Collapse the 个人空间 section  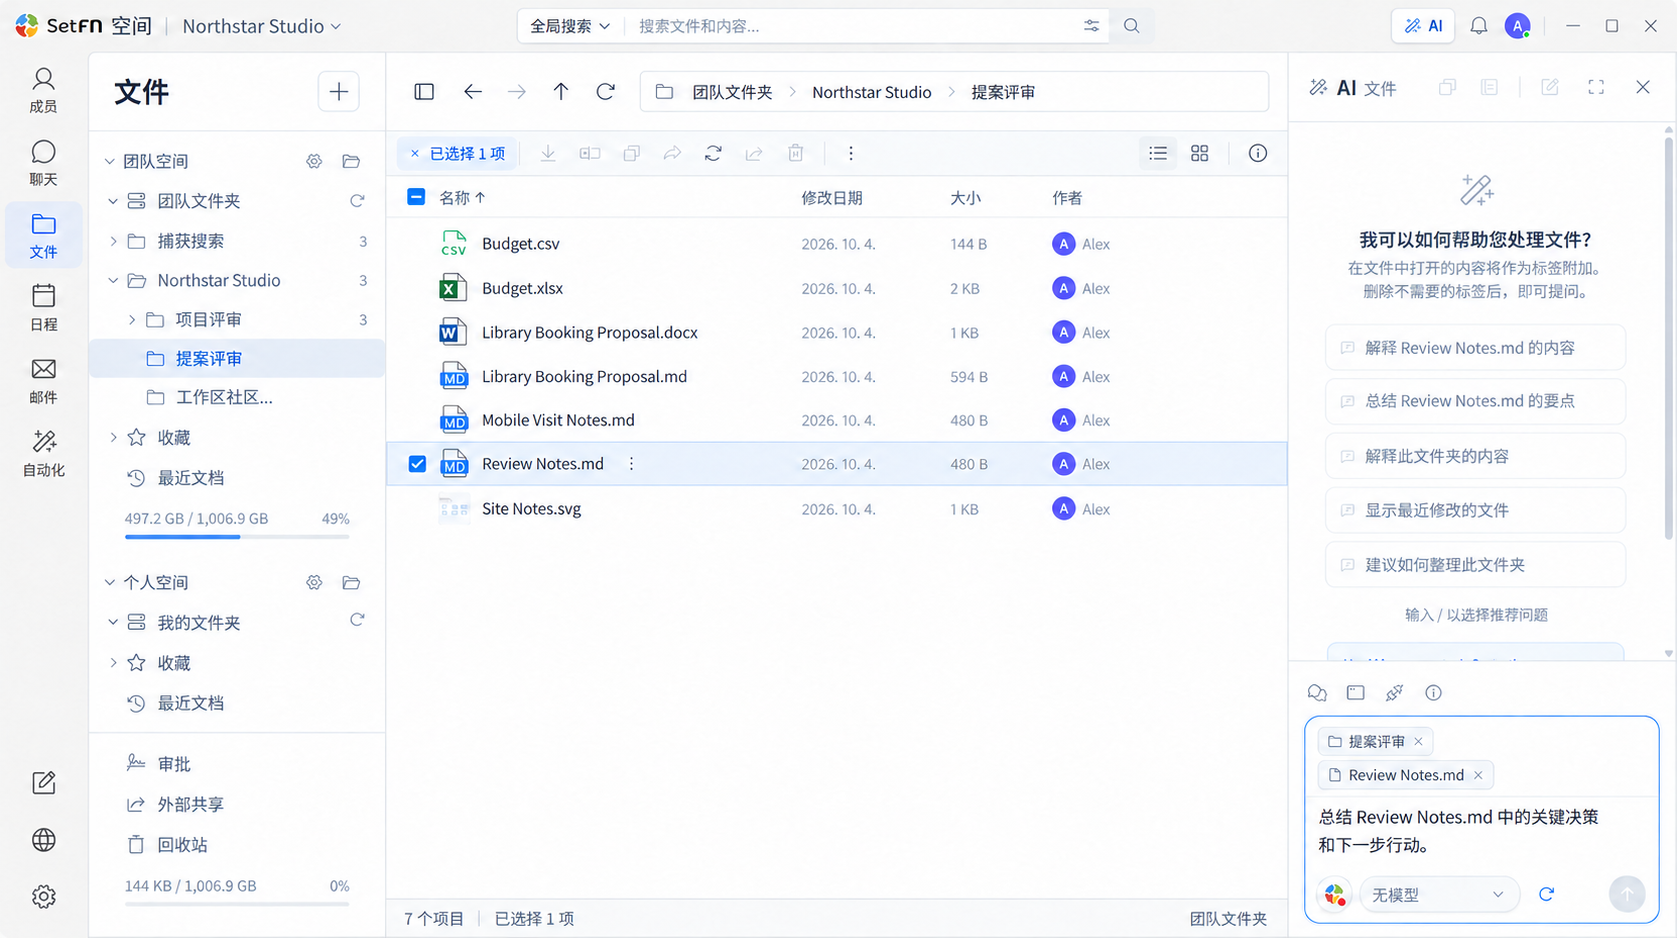click(x=110, y=582)
